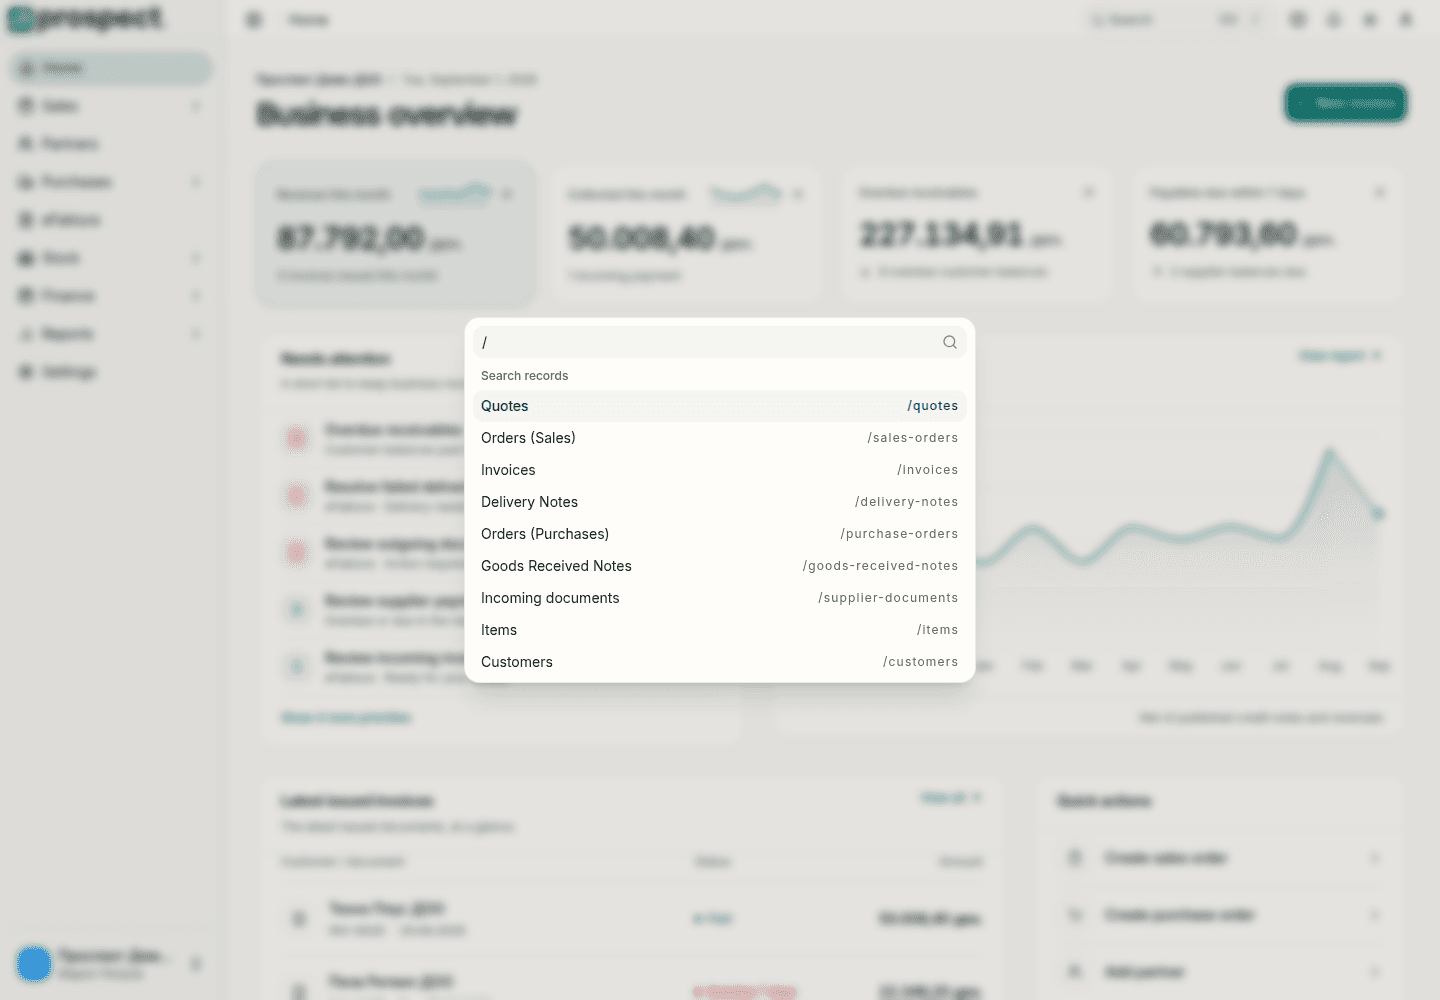Navigate to Customers from search records
Screen dimensions: 1440x1000
pos(720,662)
